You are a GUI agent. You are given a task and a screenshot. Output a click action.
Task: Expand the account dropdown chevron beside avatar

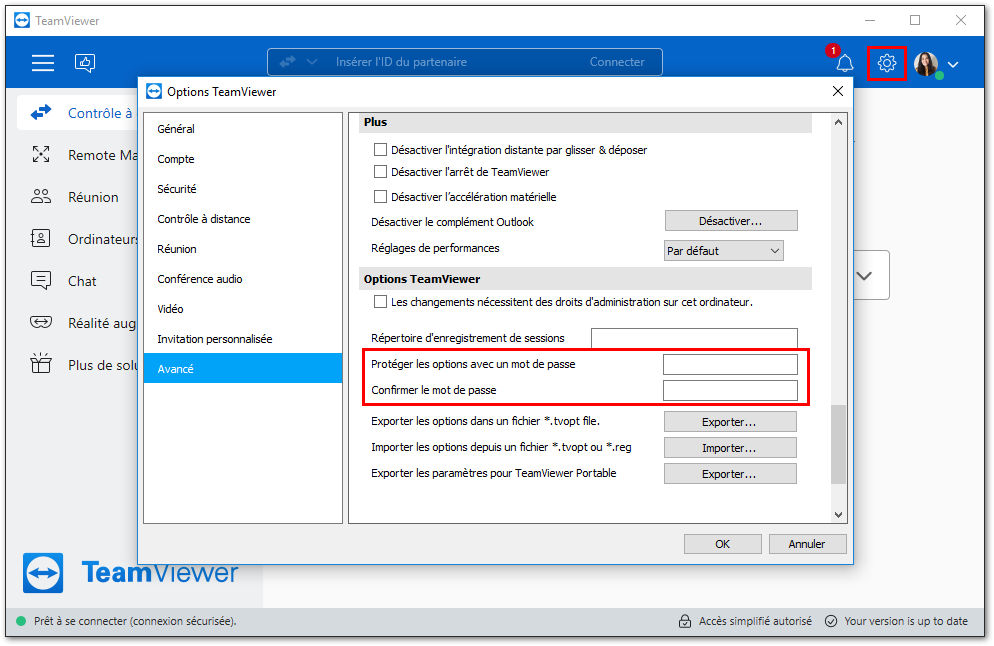tap(953, 64)
